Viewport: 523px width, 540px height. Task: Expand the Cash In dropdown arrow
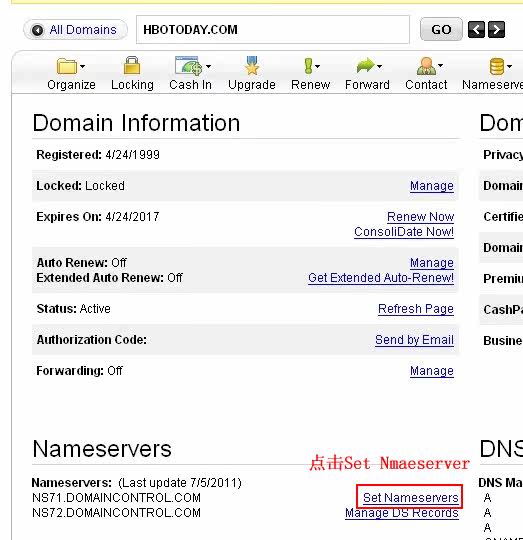tap(208, 66)
